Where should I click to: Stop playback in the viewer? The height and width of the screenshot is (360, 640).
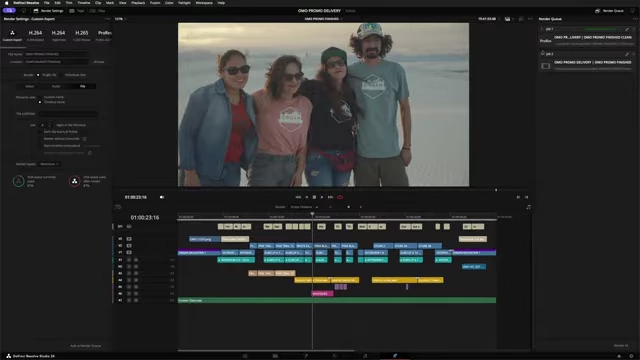(x=314, y=197)
